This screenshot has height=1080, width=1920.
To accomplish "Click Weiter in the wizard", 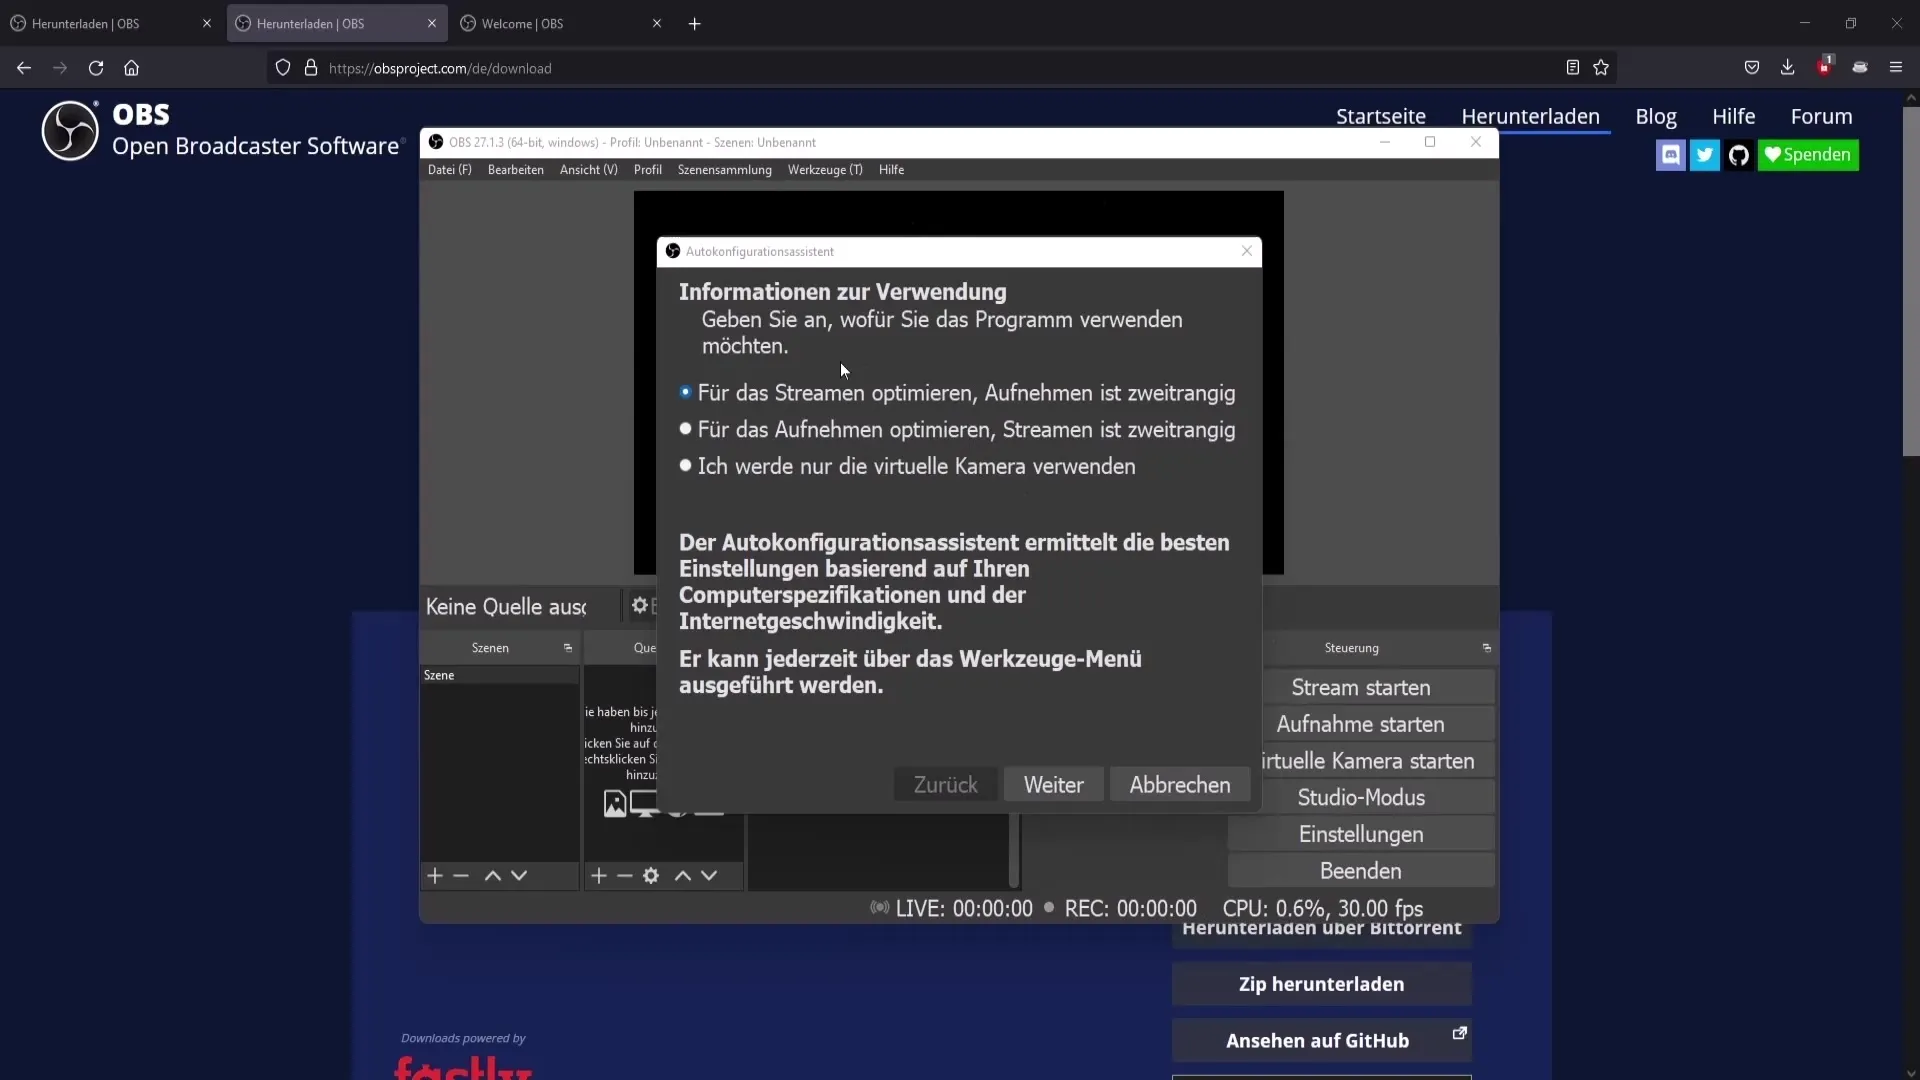I will point(1053,785).
